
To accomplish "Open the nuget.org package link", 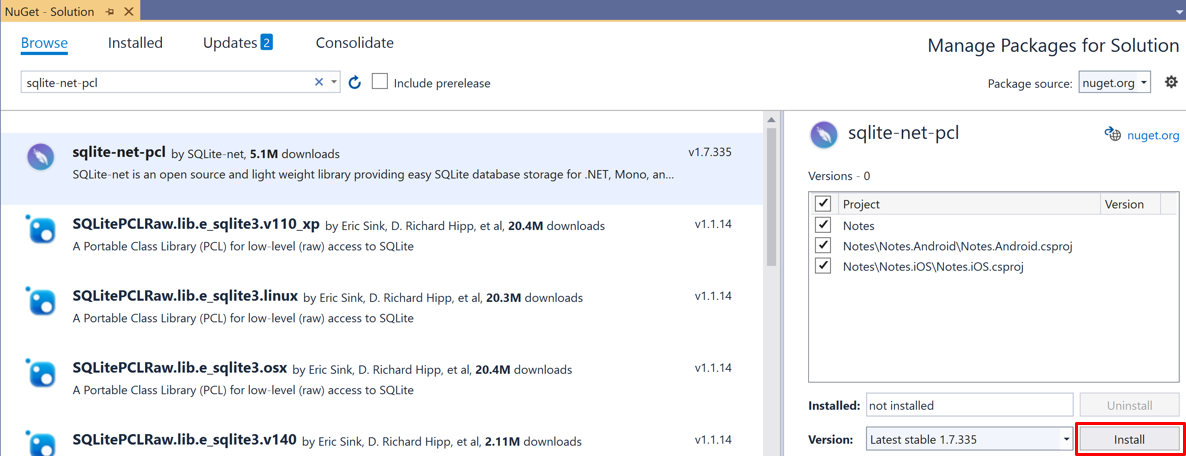I will 1152,135.
